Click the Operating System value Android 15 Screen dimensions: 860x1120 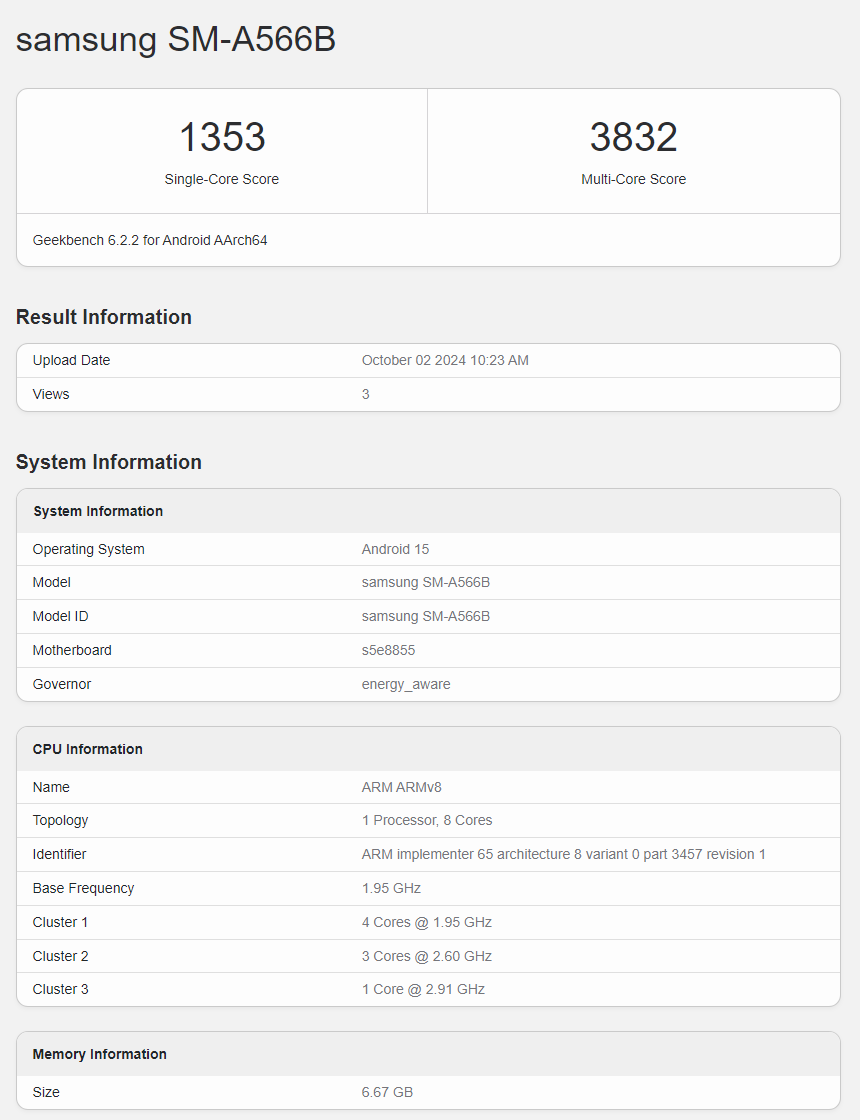point(395,549)
